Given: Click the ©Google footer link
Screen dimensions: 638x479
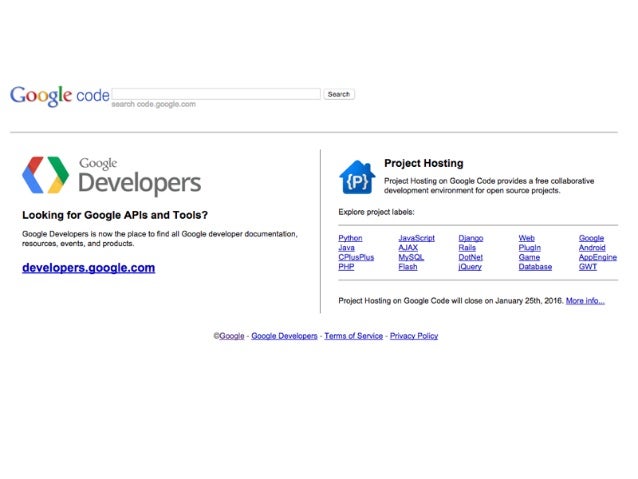Looking at the screenshot, I should [x=229, y=336].
